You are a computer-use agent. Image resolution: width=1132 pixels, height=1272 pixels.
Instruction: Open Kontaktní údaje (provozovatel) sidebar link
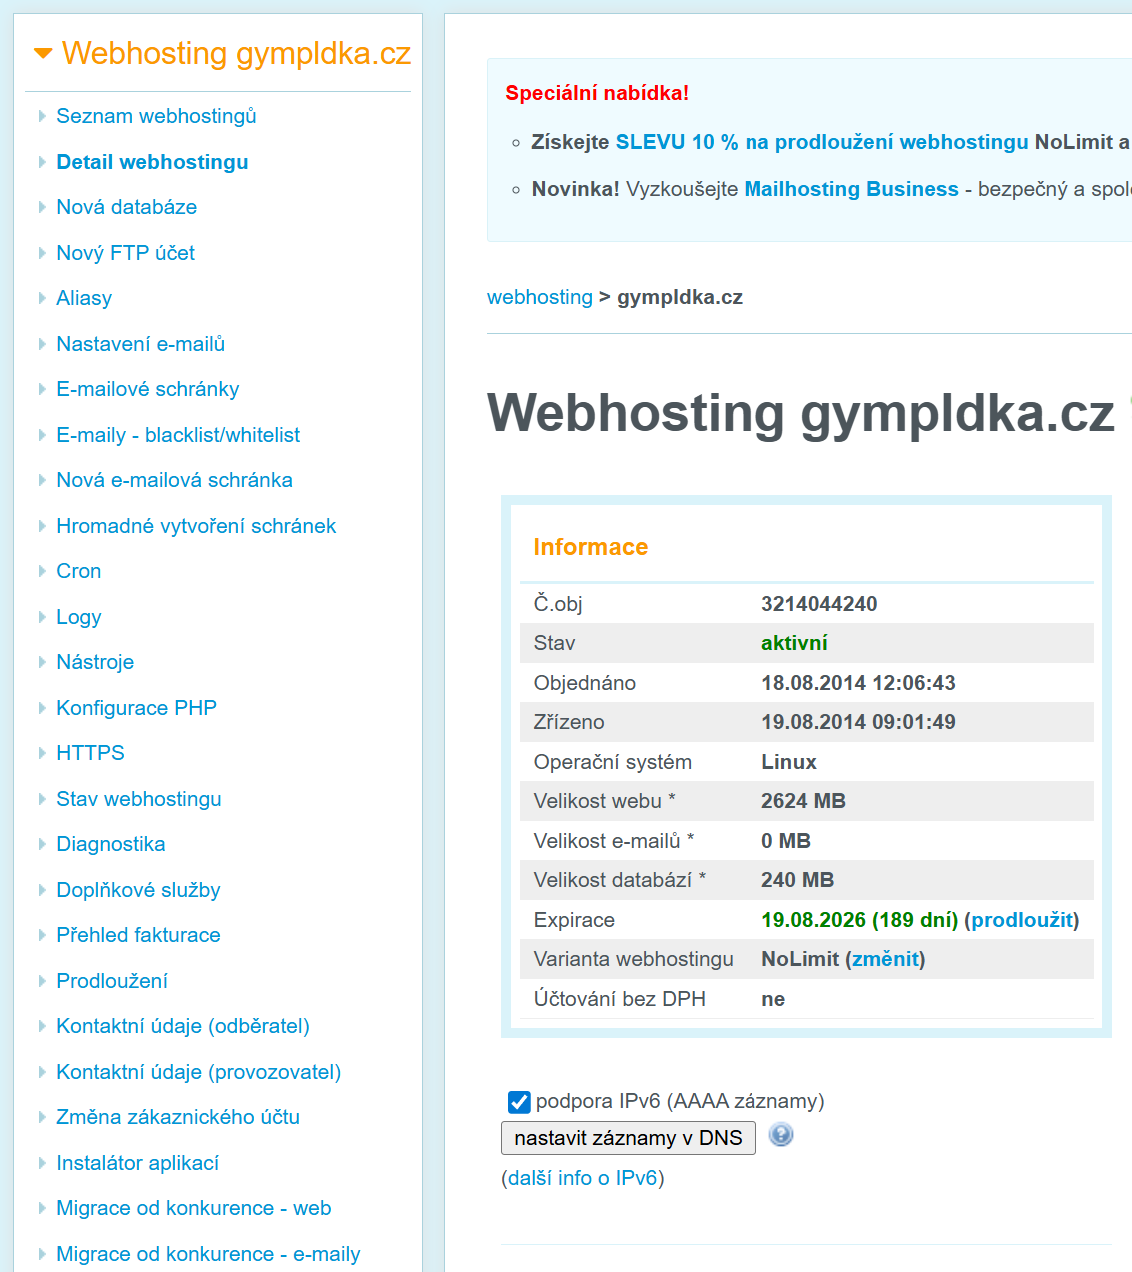point(198,1072)
